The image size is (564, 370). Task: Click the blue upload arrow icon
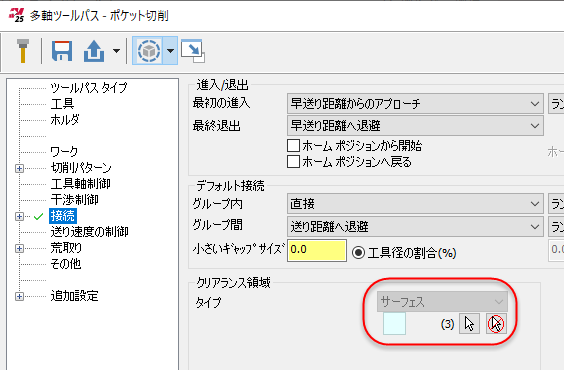click(94, 51)
